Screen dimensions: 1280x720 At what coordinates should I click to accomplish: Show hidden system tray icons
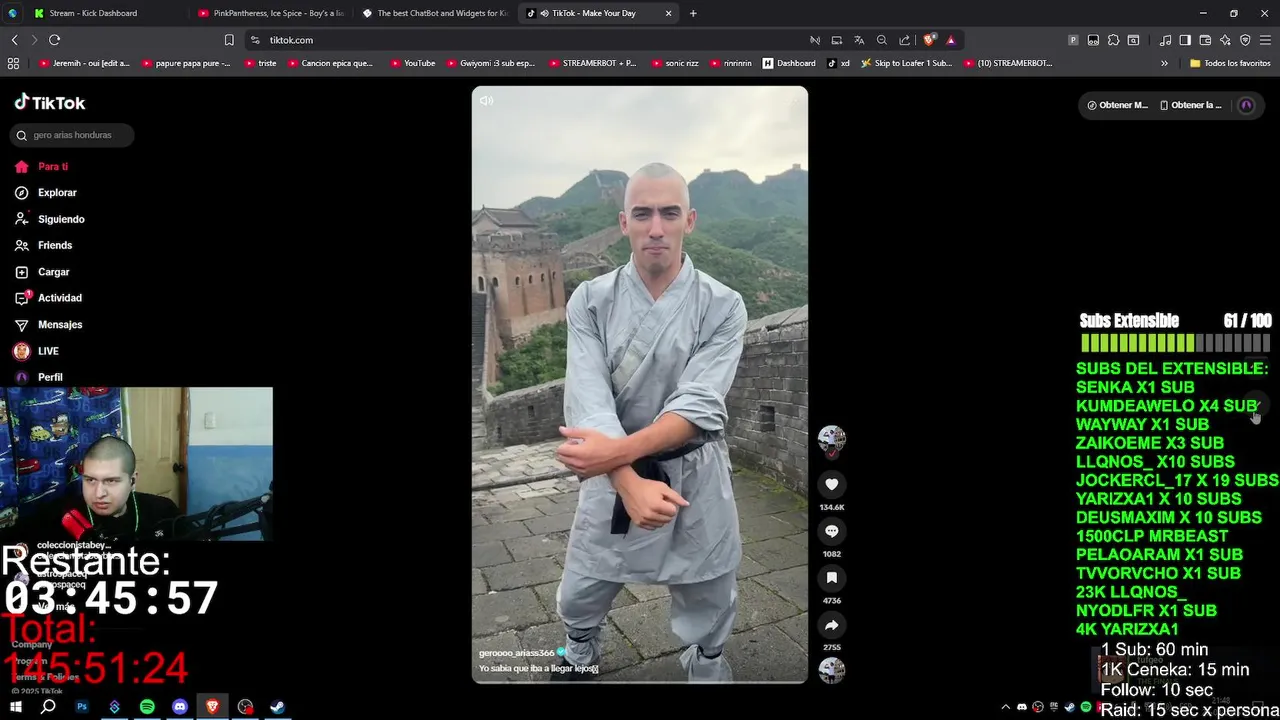pos(1006,707)
